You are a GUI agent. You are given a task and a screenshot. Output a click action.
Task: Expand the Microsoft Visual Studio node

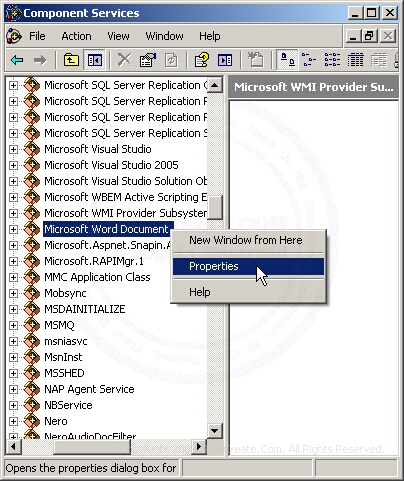click(13, 149)
